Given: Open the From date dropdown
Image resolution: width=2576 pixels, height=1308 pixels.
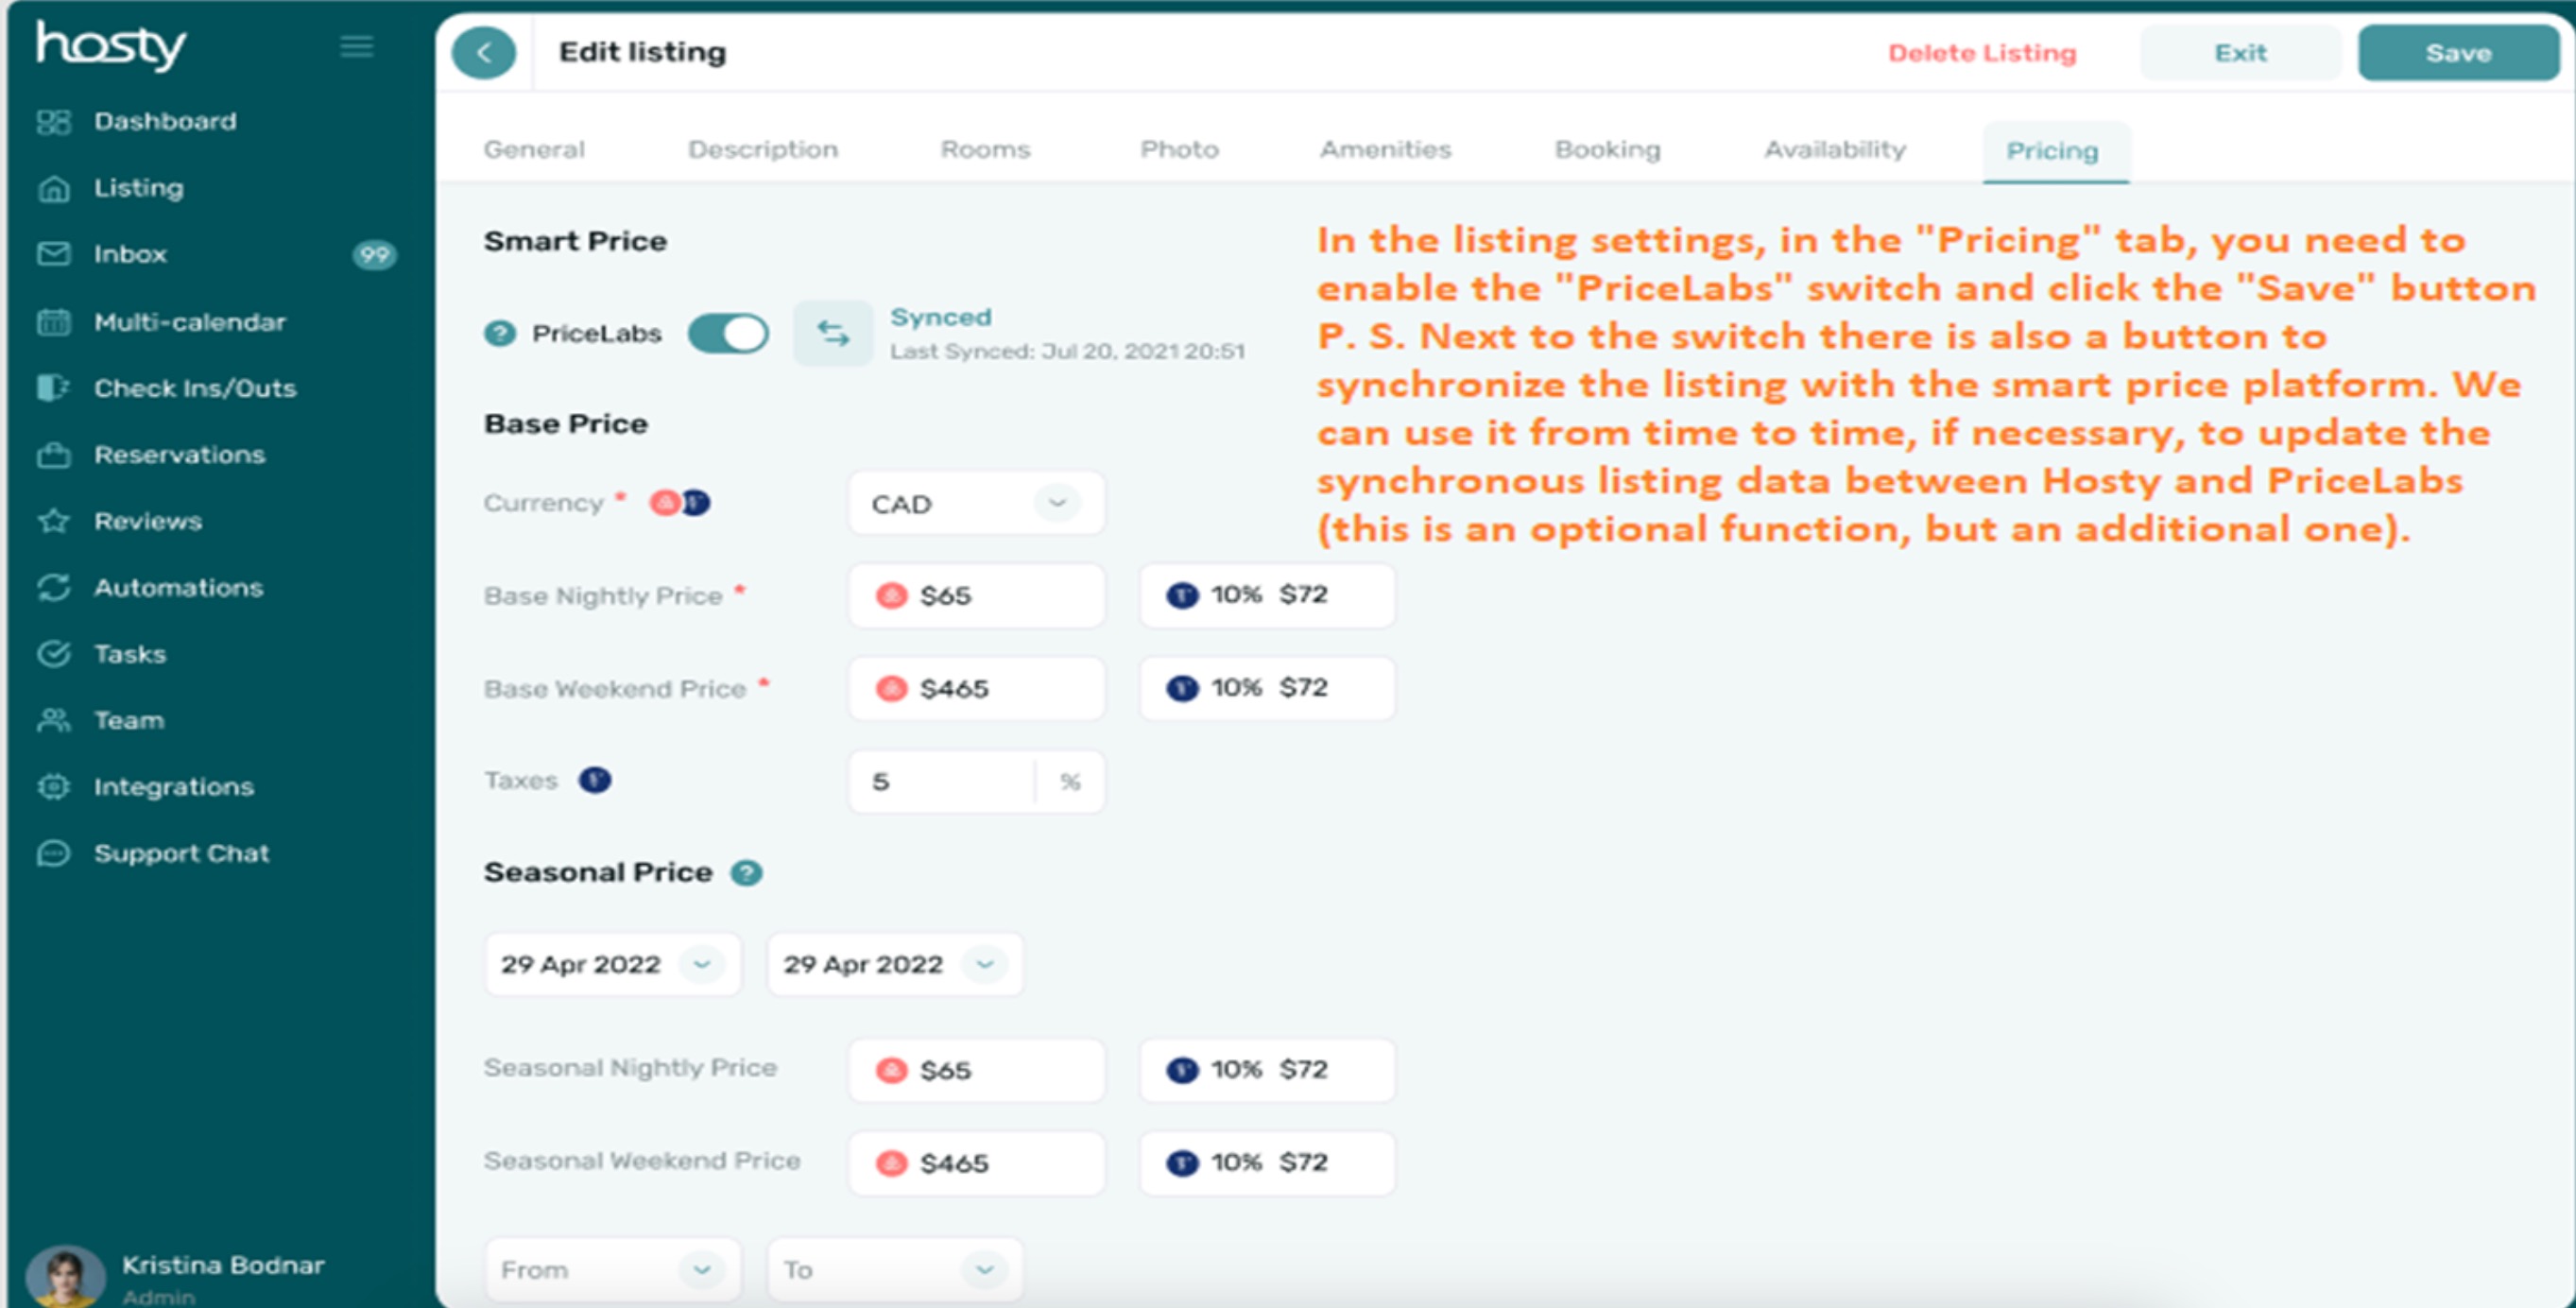Looking at the screenshot, I should (x=613, y=1270).
